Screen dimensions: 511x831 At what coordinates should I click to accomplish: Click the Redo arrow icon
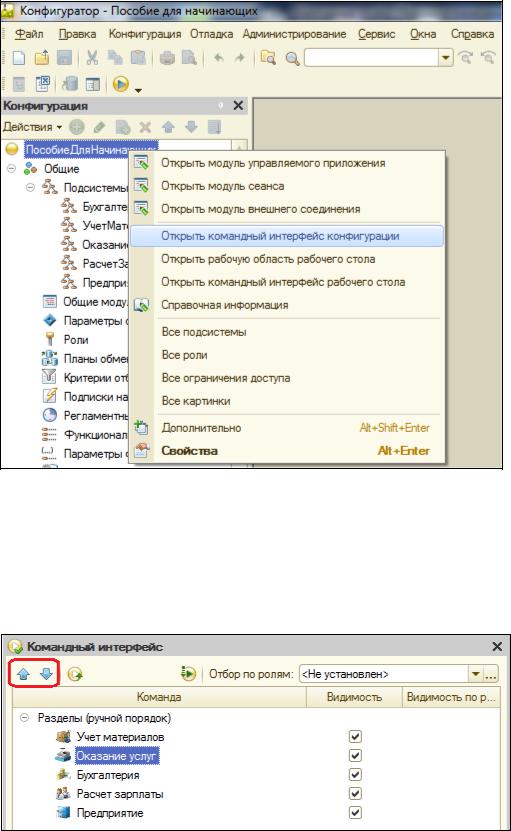(x=240, y=57)
